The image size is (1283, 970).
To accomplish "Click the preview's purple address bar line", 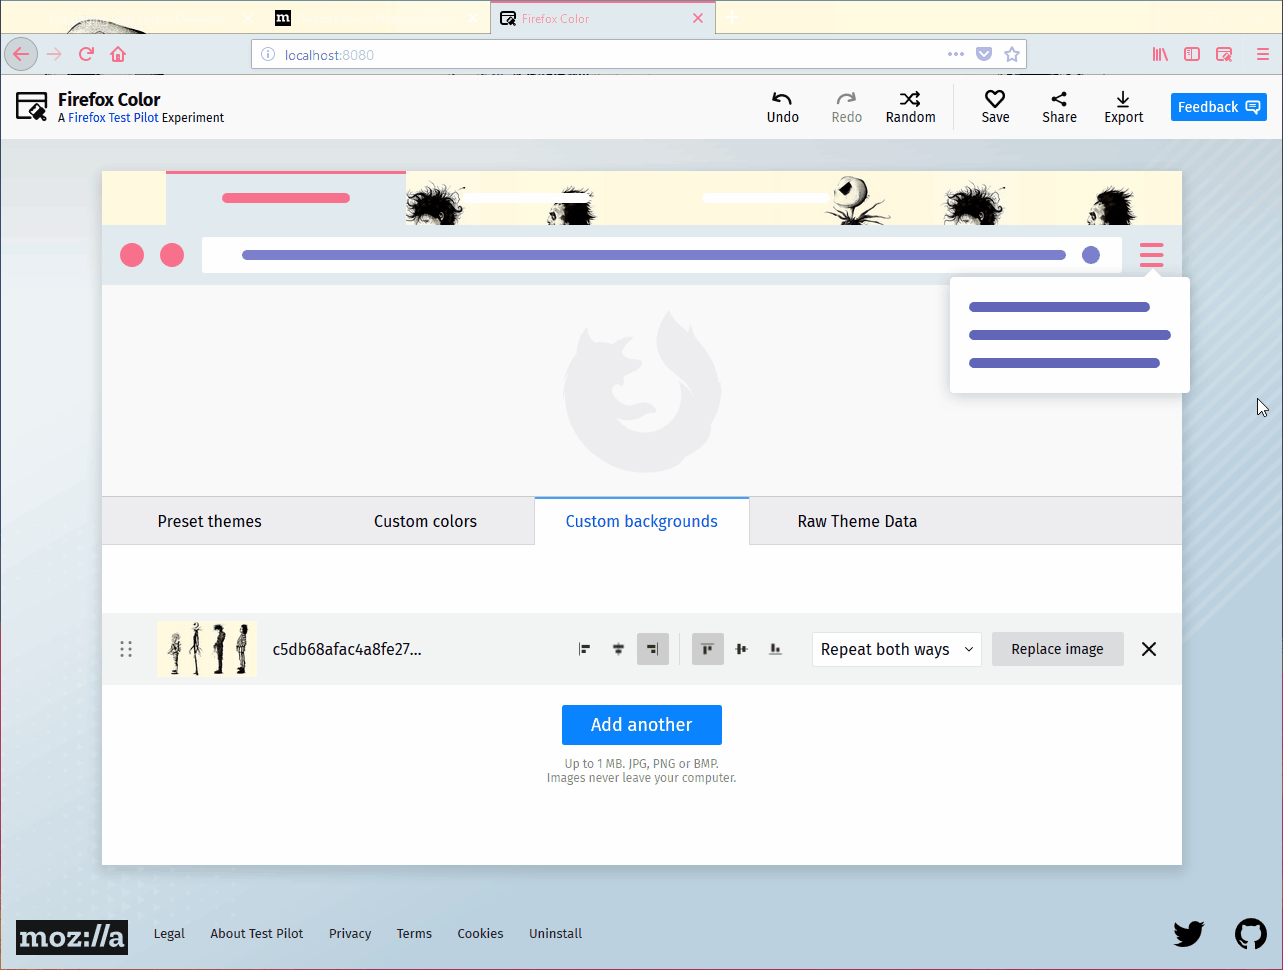I will (654, 255).
